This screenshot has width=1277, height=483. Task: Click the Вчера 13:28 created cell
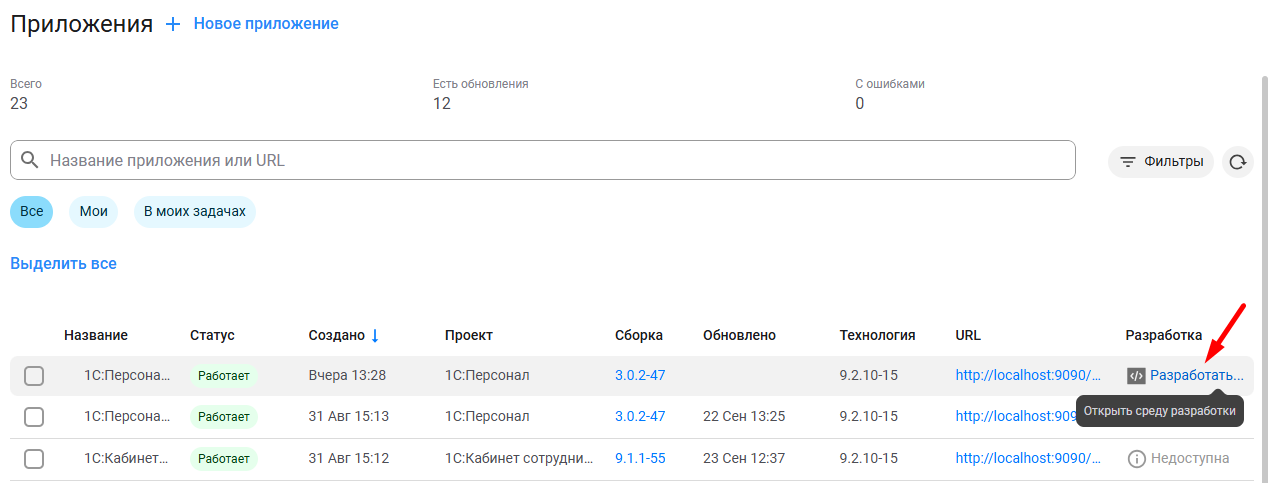click(x=347, y=376)
